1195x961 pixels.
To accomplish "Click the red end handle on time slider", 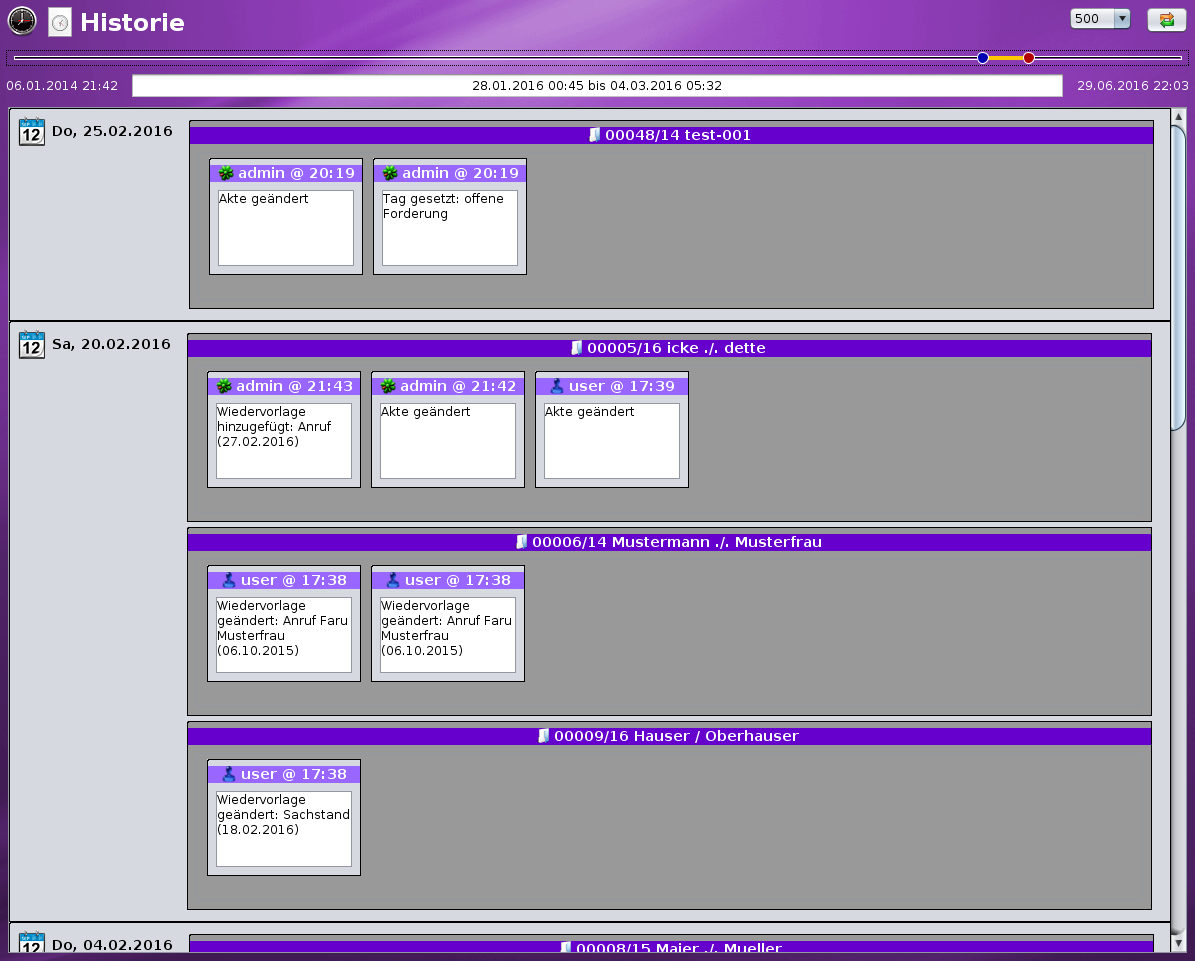I will [1028, 58].
